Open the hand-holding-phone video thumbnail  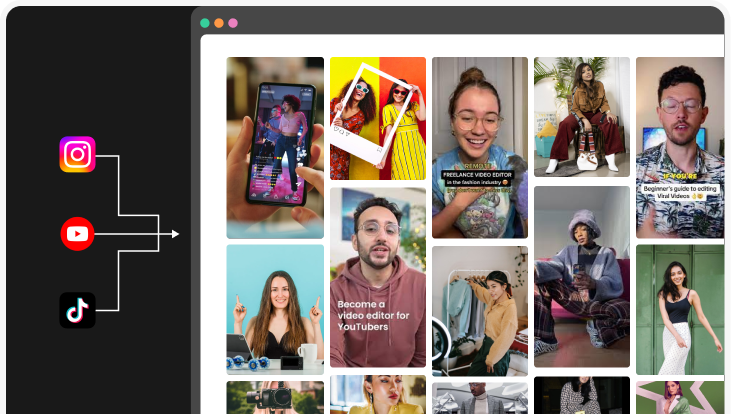[275, 148]
